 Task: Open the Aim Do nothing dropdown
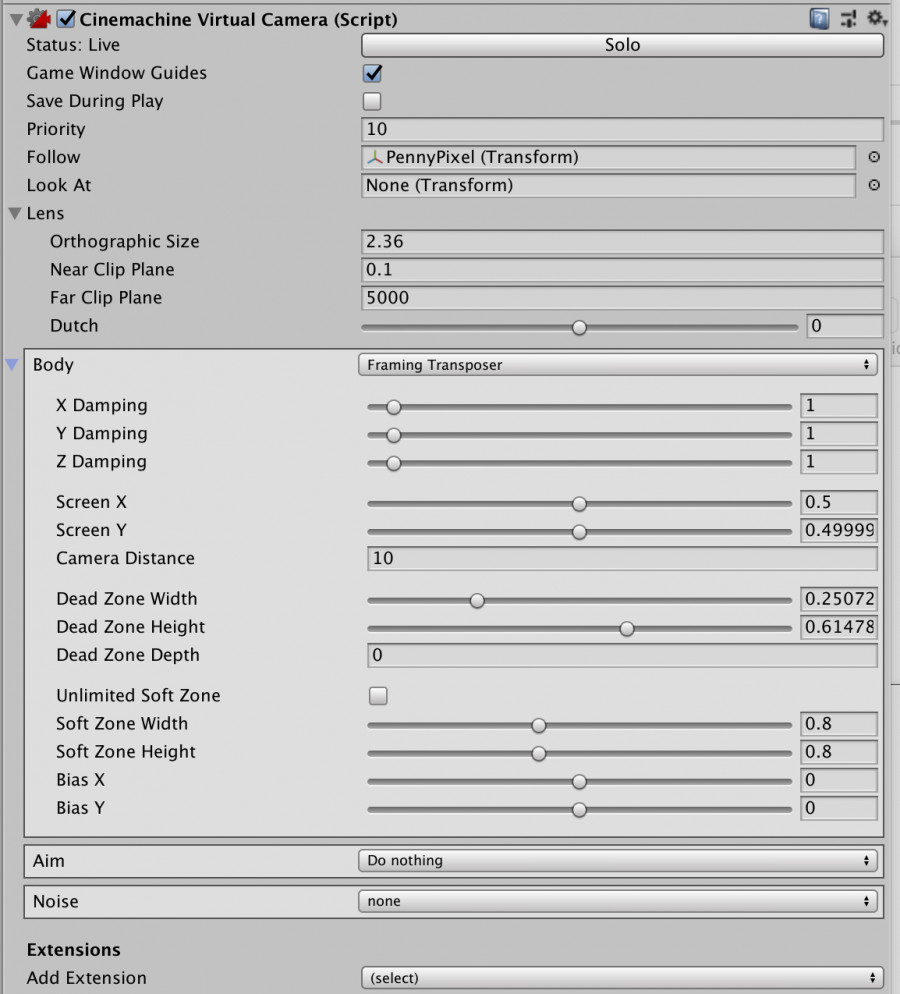(618, 860)
